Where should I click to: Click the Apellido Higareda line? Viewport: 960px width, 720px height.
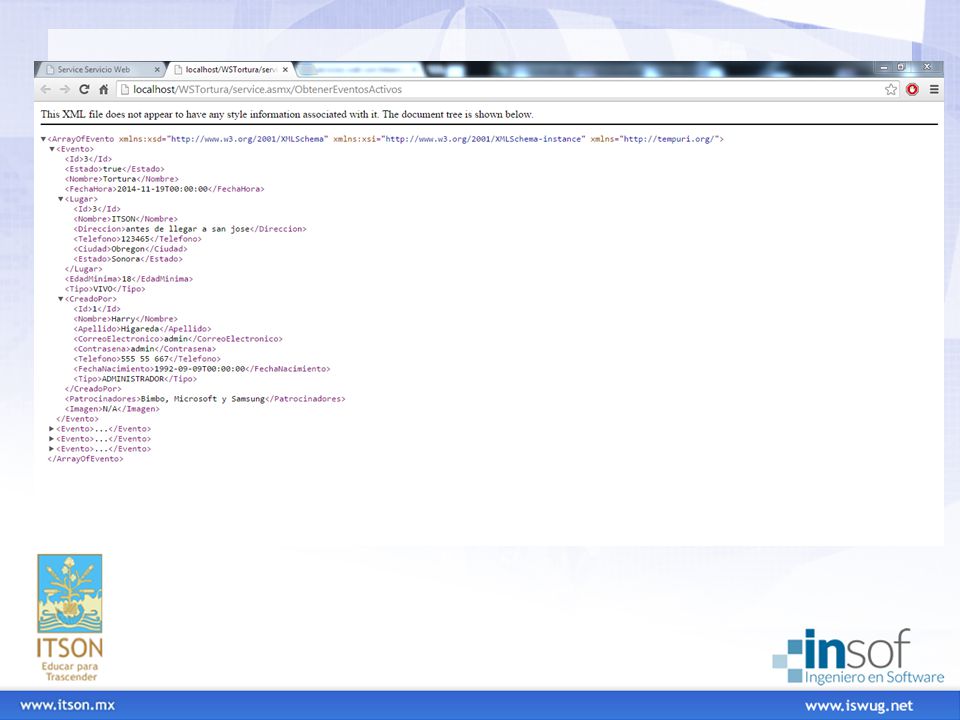click(x=142, y=329)
